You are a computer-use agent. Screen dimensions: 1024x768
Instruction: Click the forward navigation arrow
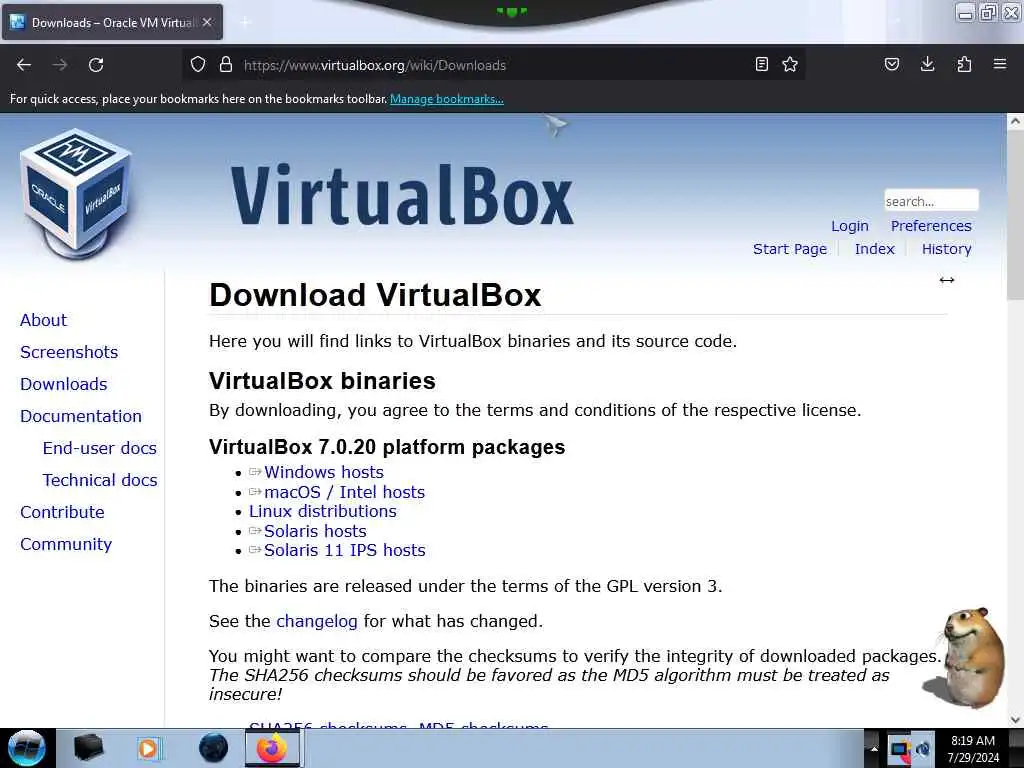(59, 65)
